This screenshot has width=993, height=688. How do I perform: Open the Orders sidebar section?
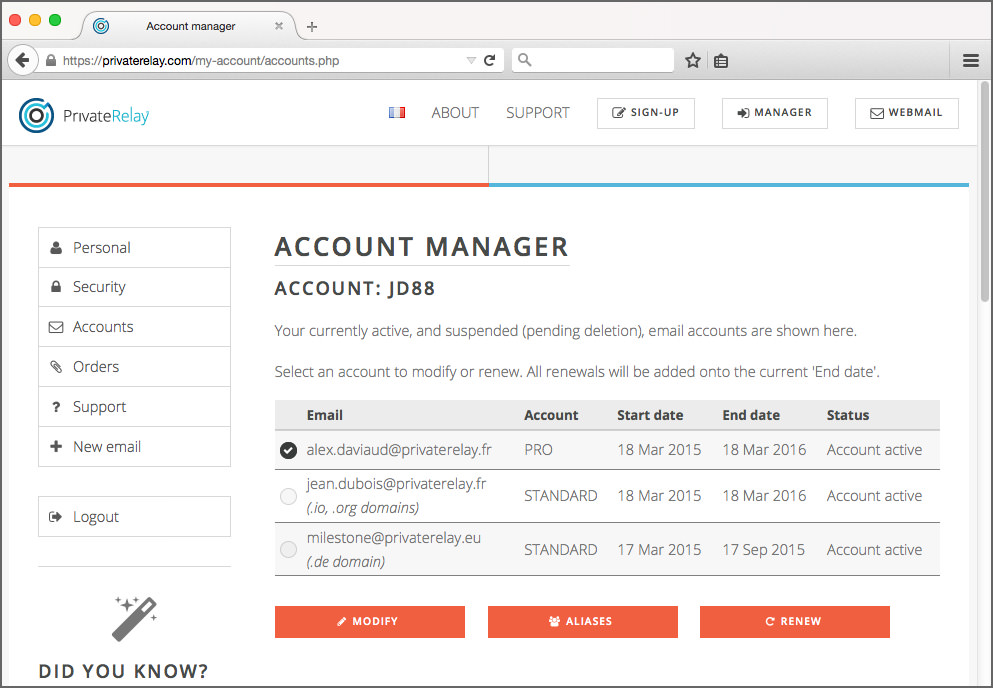click(x=134, y=367)
